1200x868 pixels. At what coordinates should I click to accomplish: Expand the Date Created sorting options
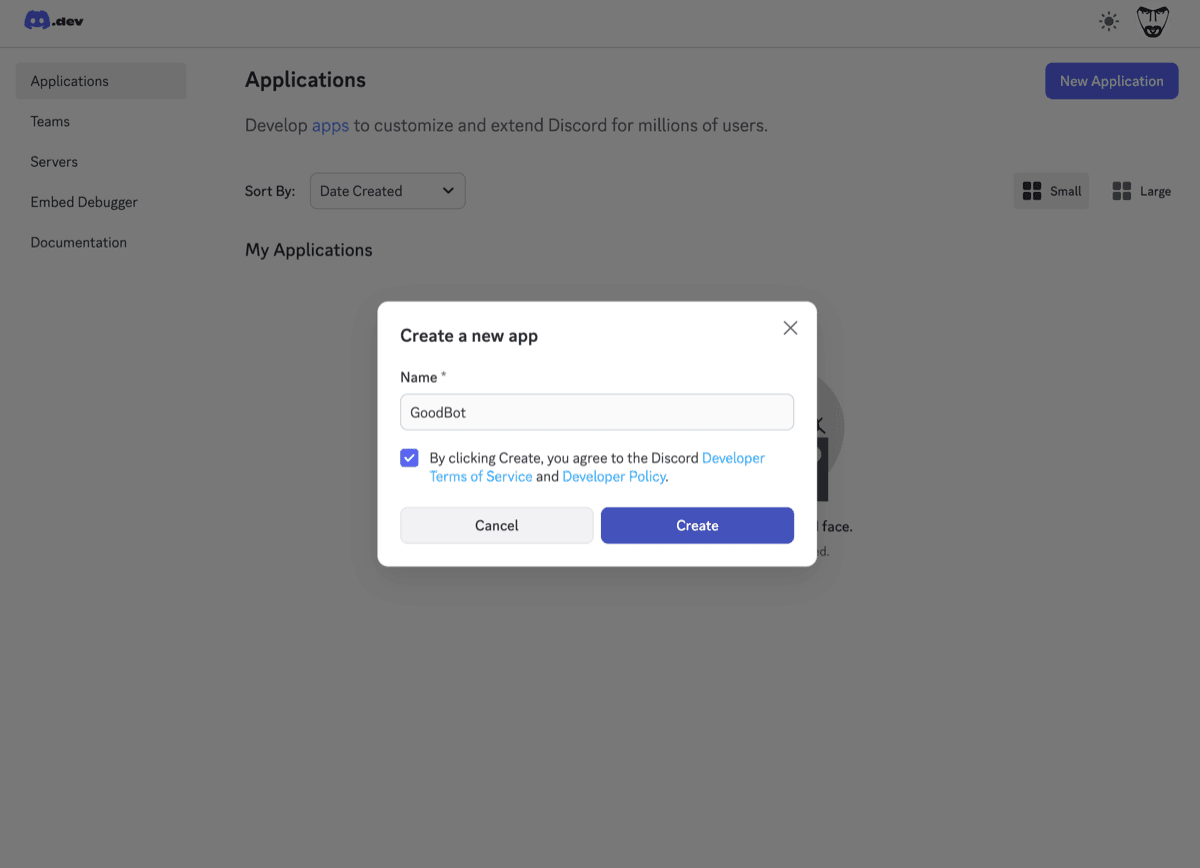[387, 190]
